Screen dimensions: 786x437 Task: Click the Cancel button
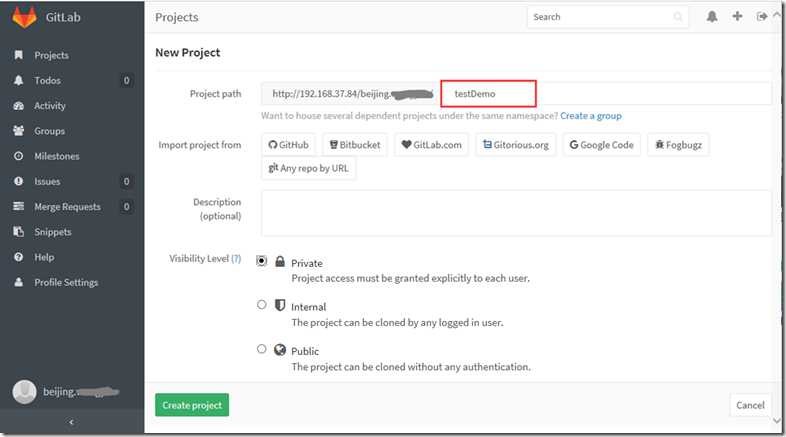pos(750,405)
